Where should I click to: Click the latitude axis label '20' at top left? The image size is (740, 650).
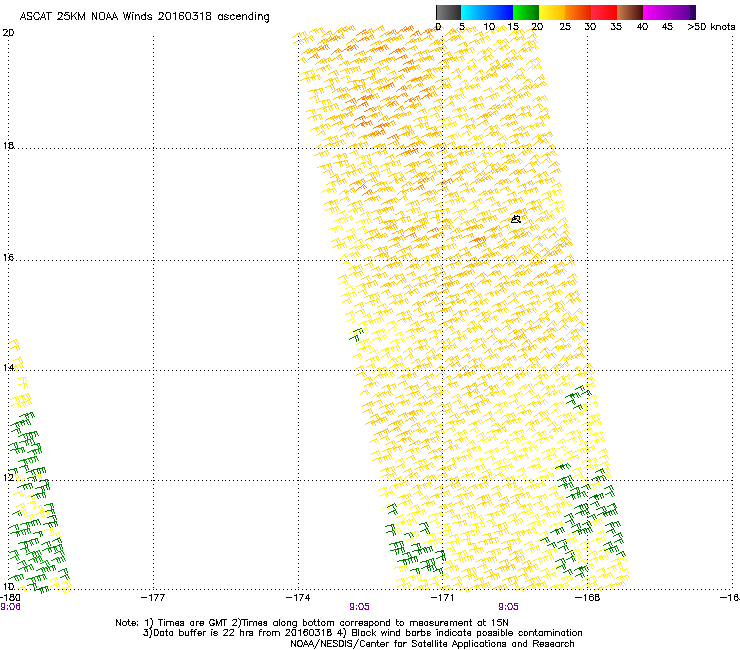8,33
